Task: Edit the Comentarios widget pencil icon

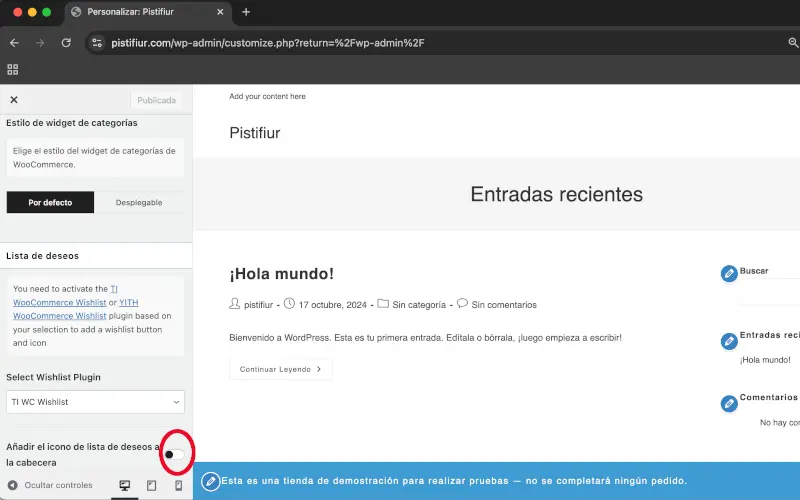Action: (x=729, y=404)
